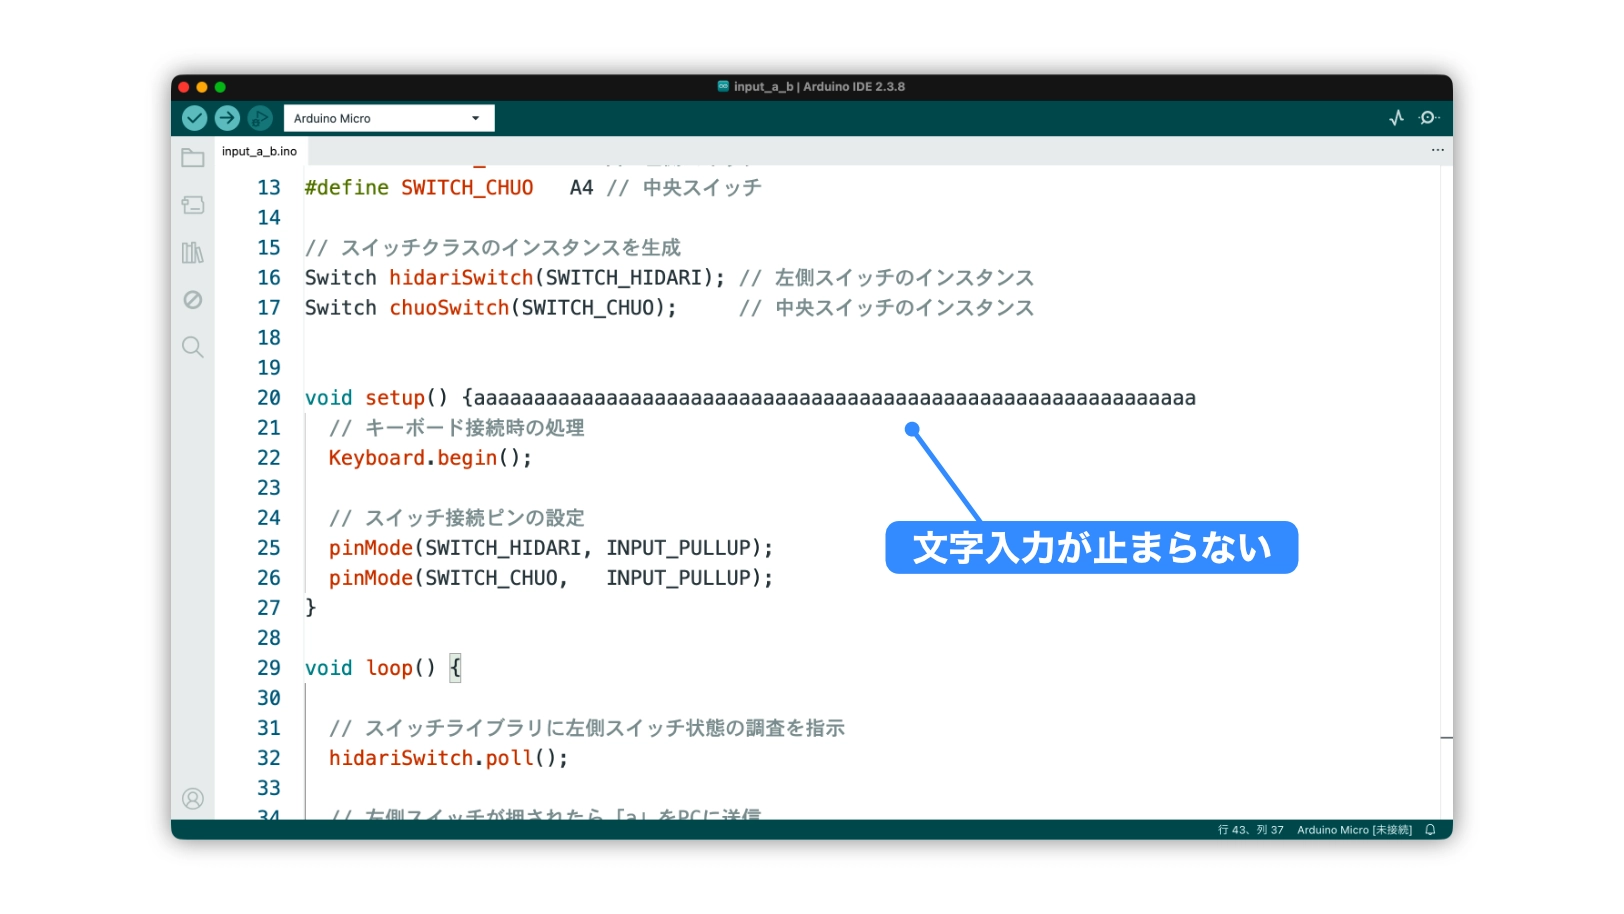The image size is (1624, 914).
Task: Start the debugger with the Debug button
Action: pyautogui.click(x=260, y=118)
